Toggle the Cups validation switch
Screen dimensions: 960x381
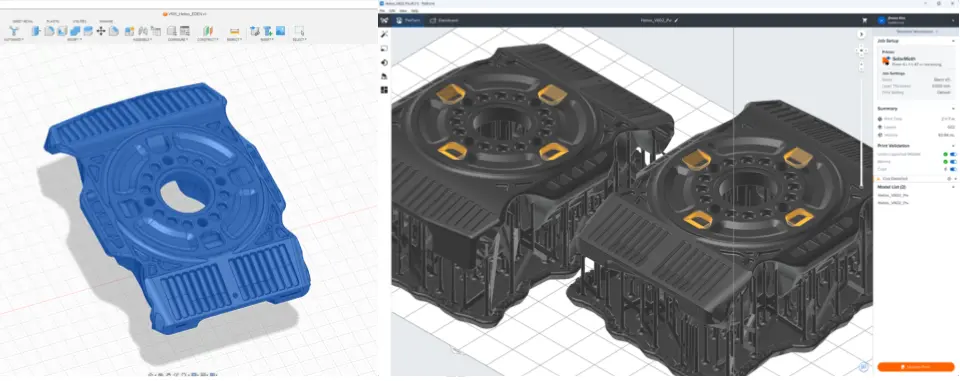tap(953, 169)
